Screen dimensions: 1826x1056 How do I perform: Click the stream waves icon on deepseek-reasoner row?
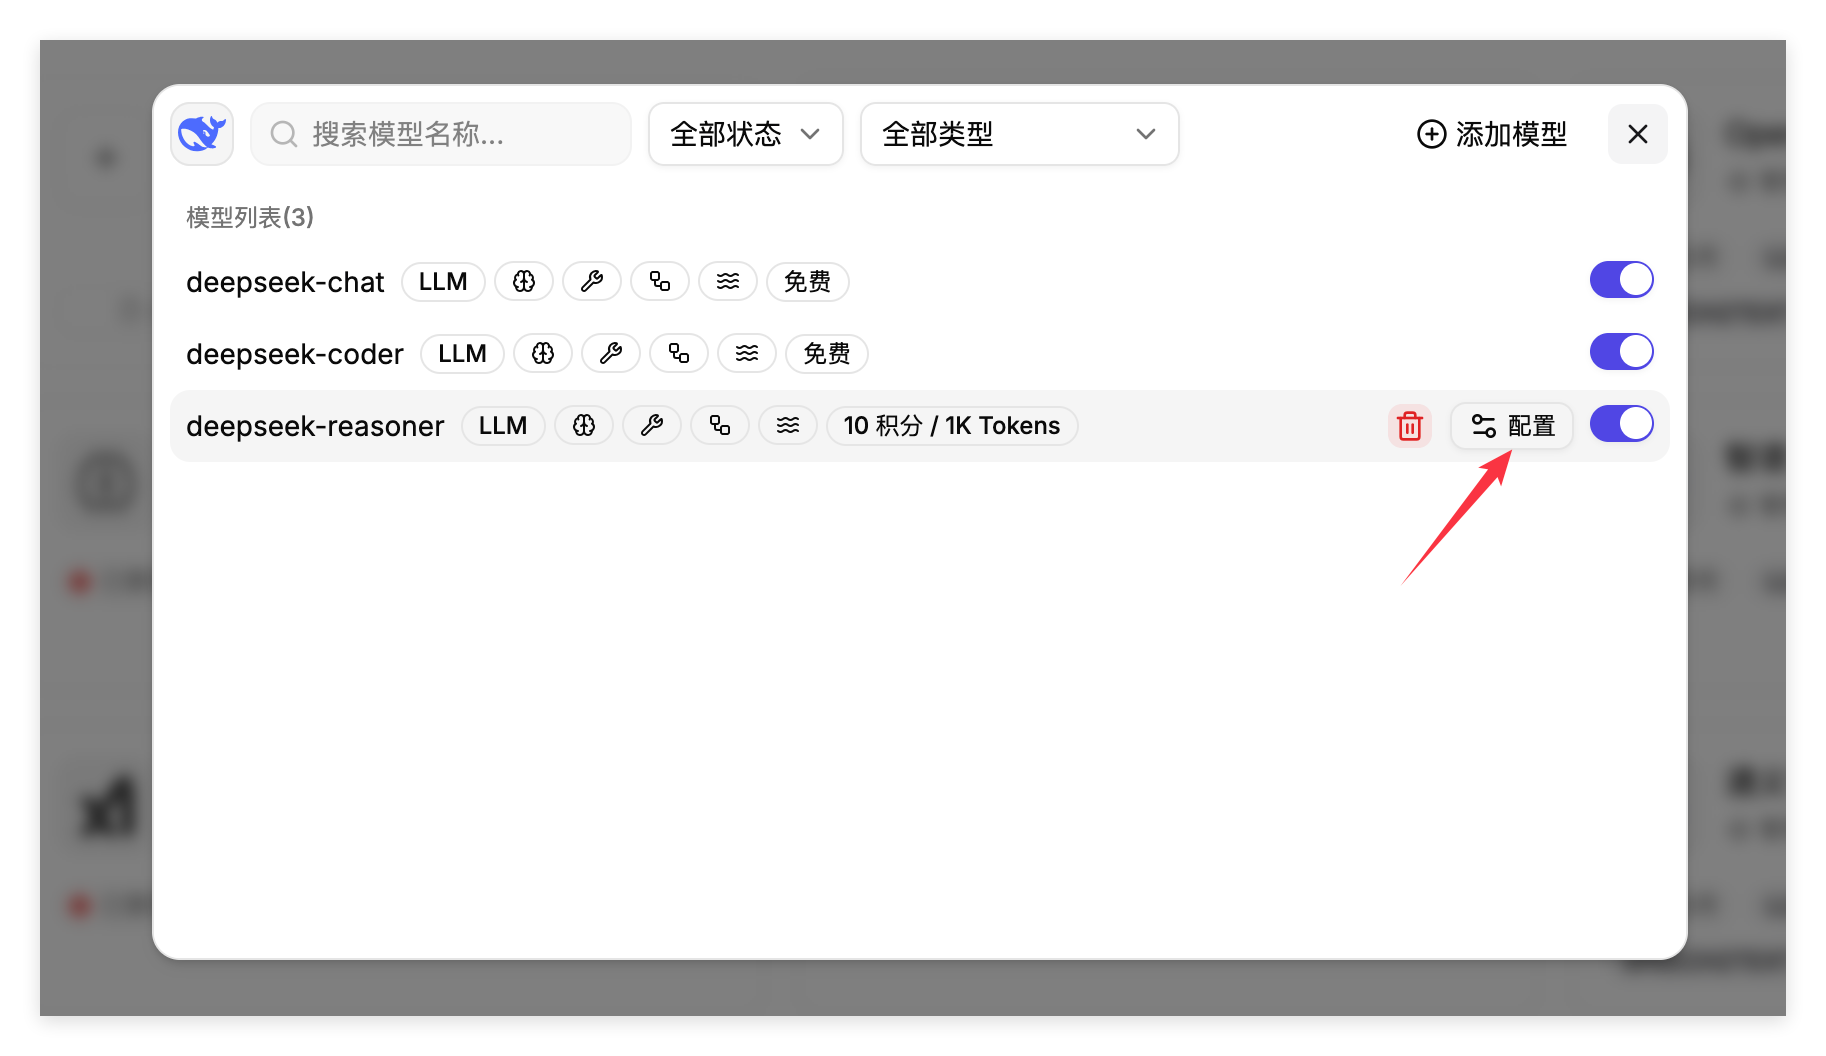[x=788, y=426]
